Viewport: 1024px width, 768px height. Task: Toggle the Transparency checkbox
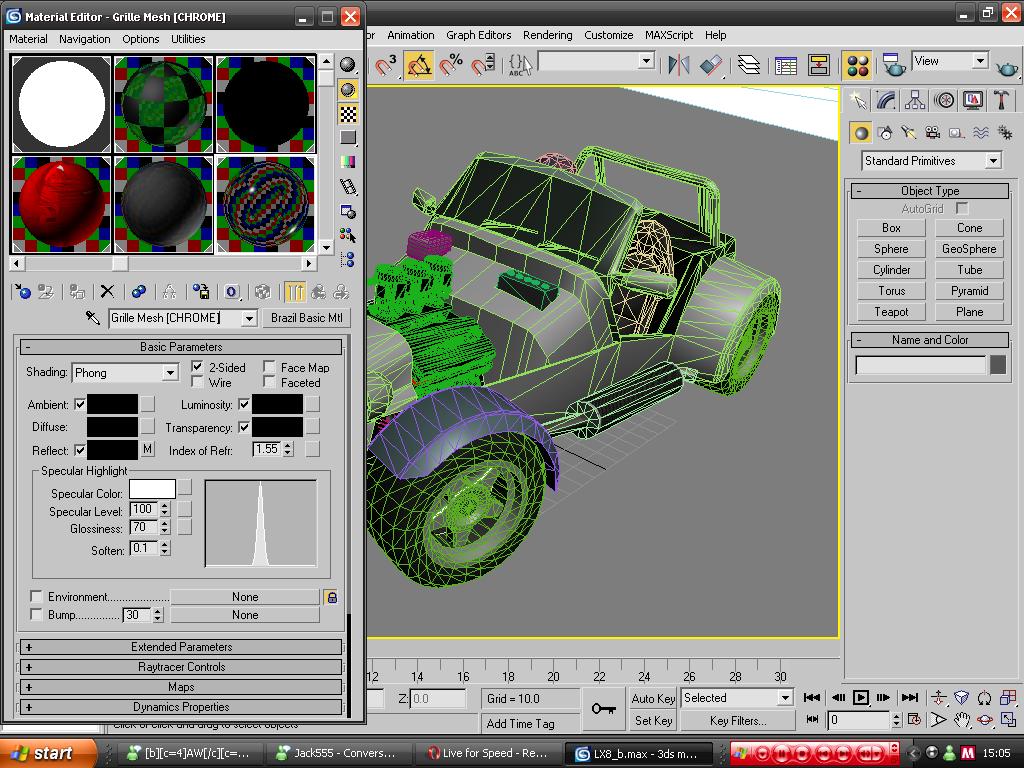click(x=244, y=427)
